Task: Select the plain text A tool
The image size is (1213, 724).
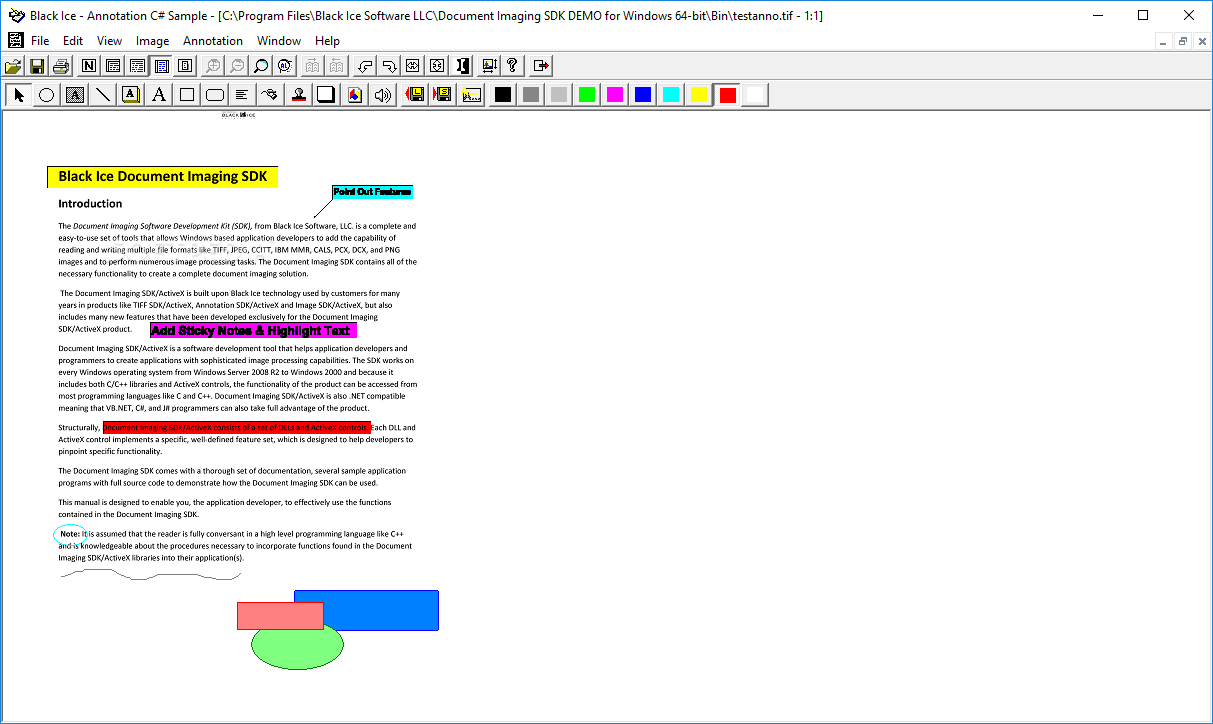Action: (x=159, y=95)
